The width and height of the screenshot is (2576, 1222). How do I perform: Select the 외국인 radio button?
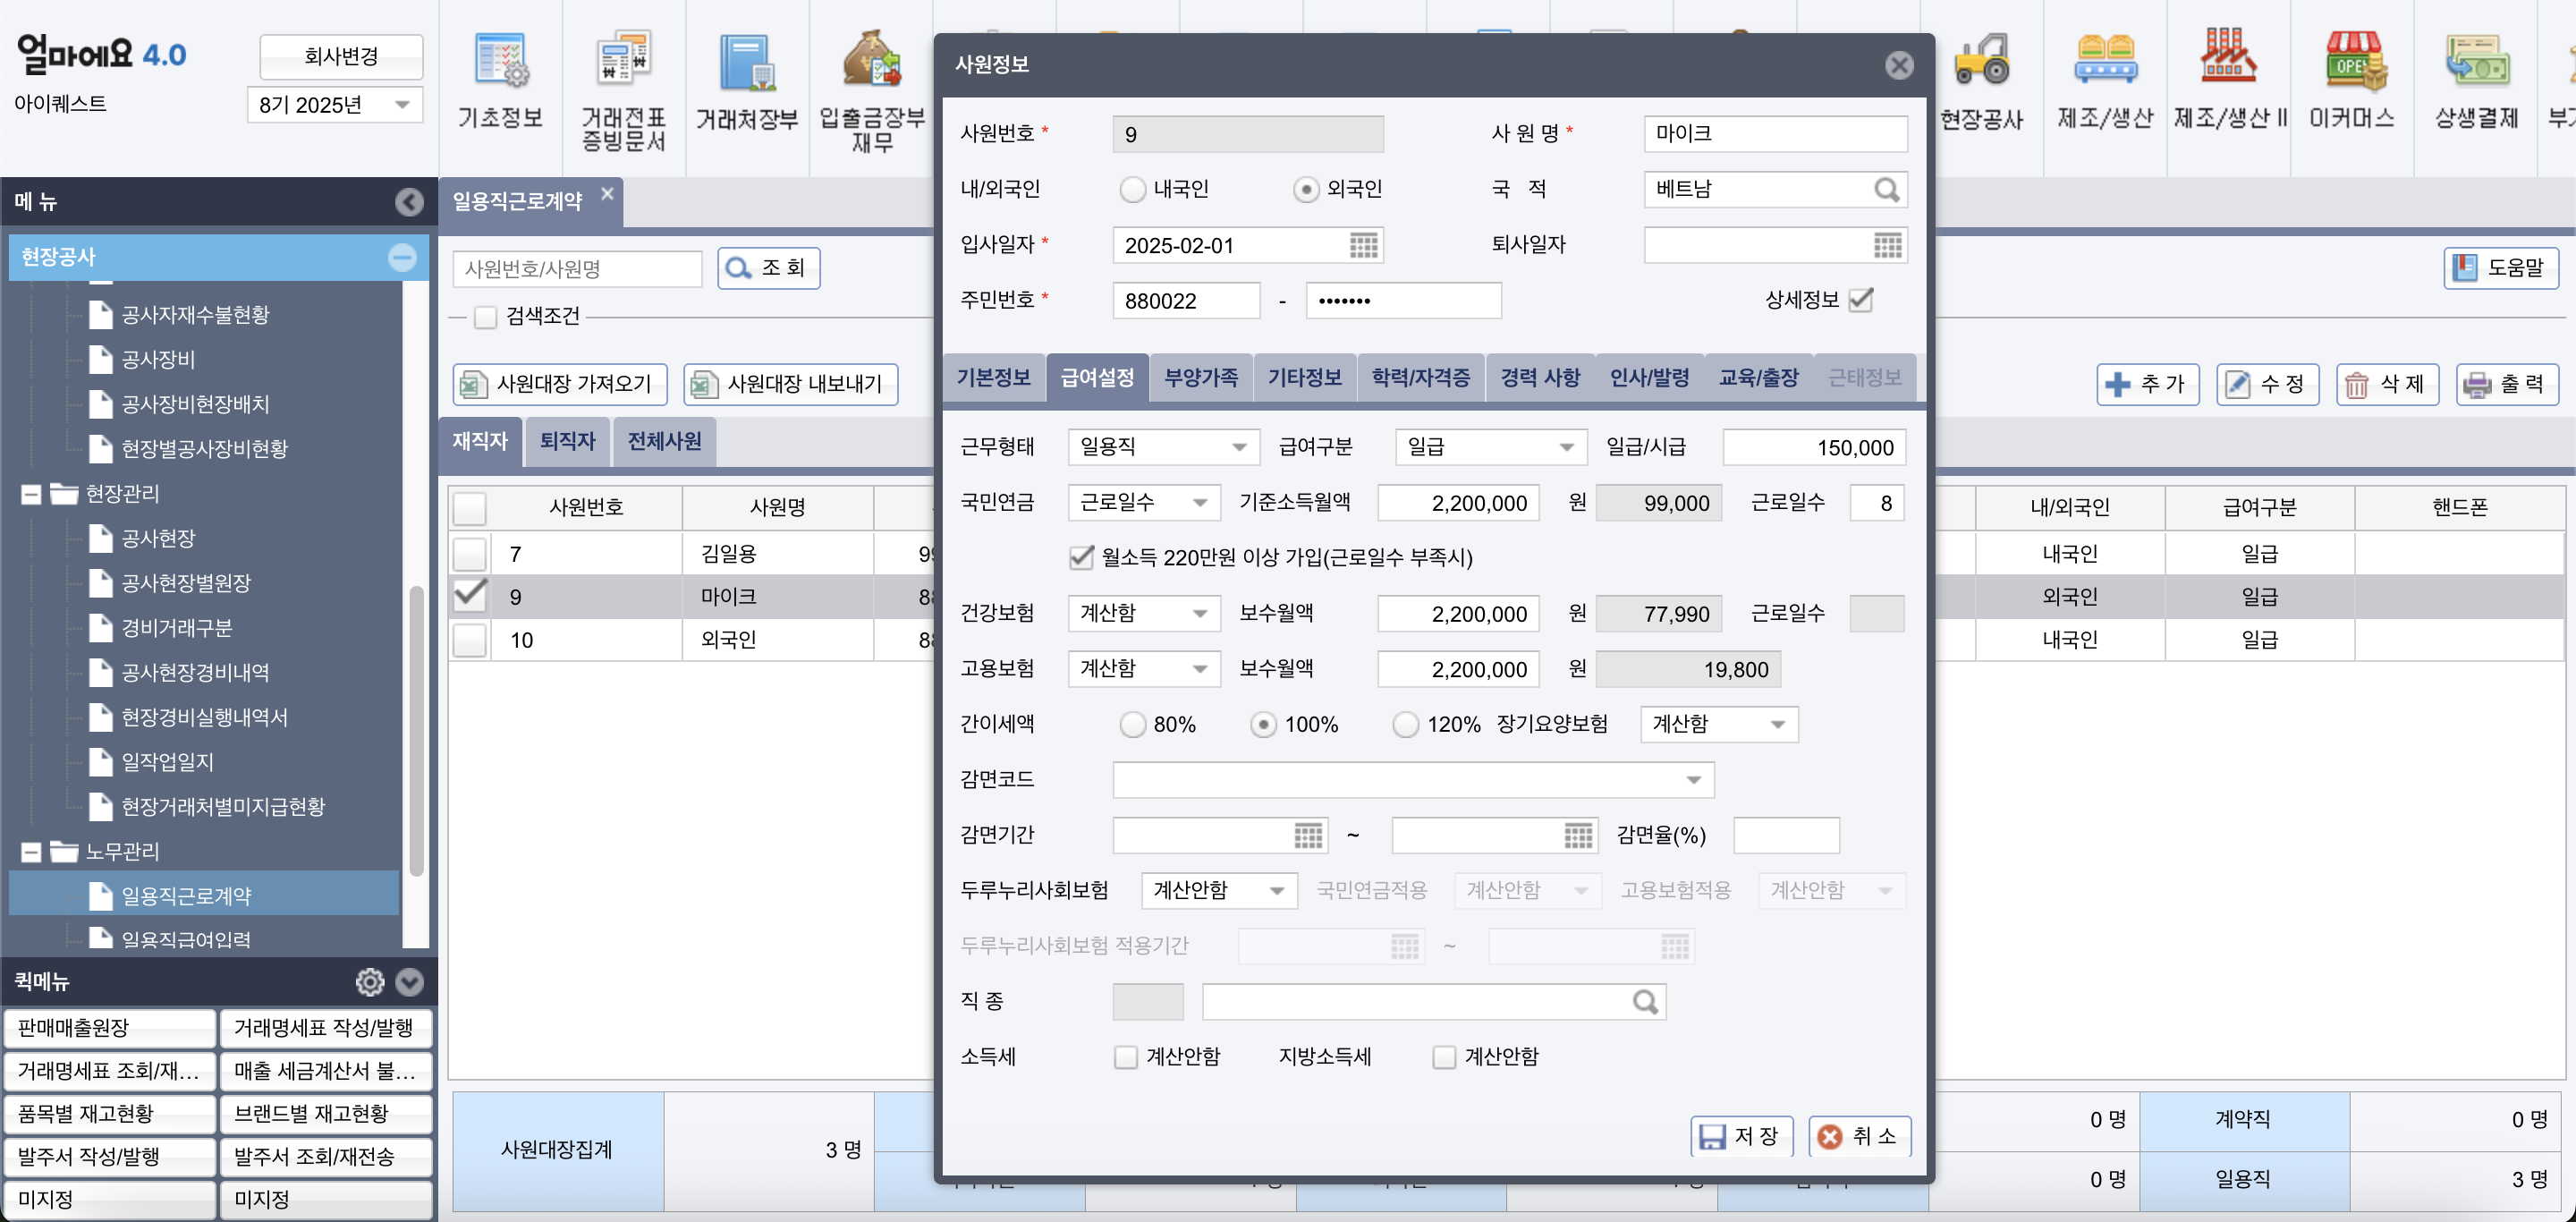click(x=1306, y=189)
